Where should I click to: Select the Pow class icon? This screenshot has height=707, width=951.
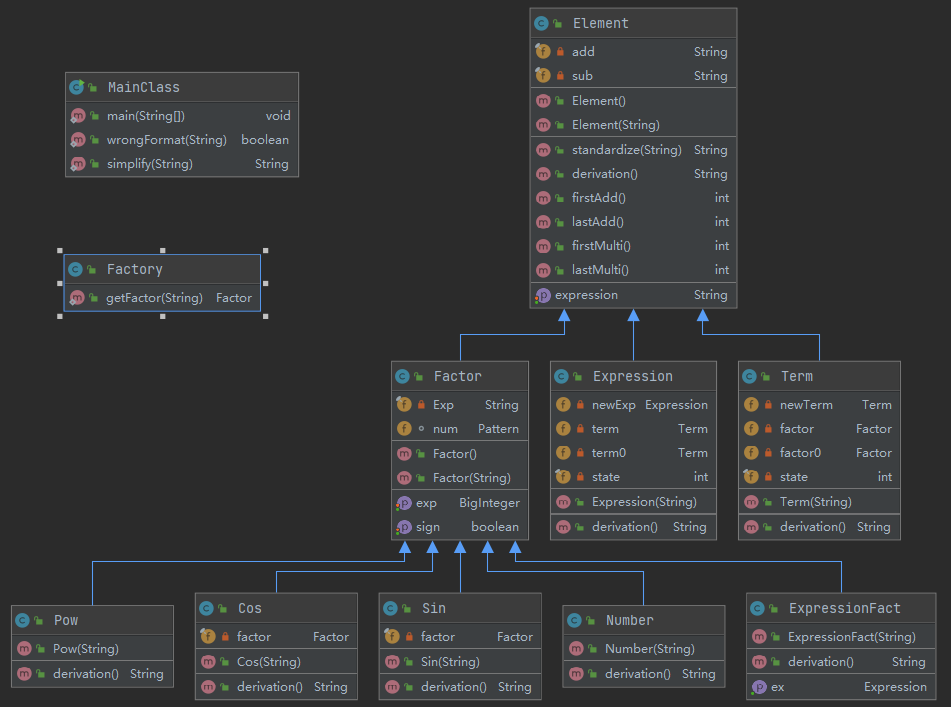pyautogui.click(x=22, y=620)
